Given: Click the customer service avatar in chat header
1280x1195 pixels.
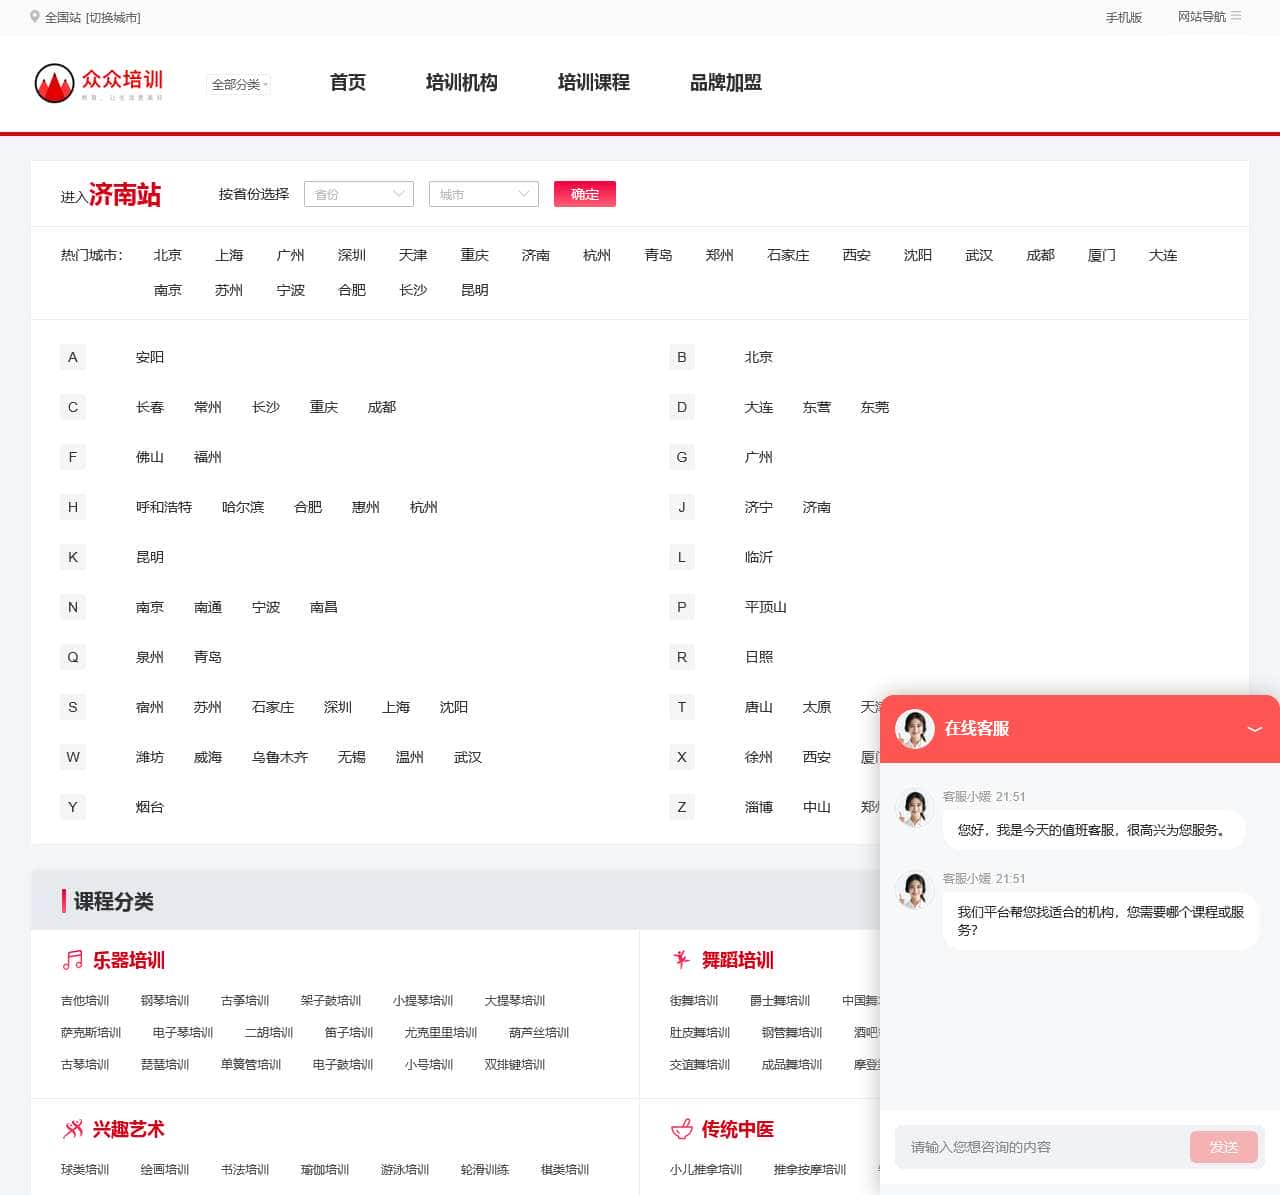Looking at the screenshot, I should click(914, 729).
